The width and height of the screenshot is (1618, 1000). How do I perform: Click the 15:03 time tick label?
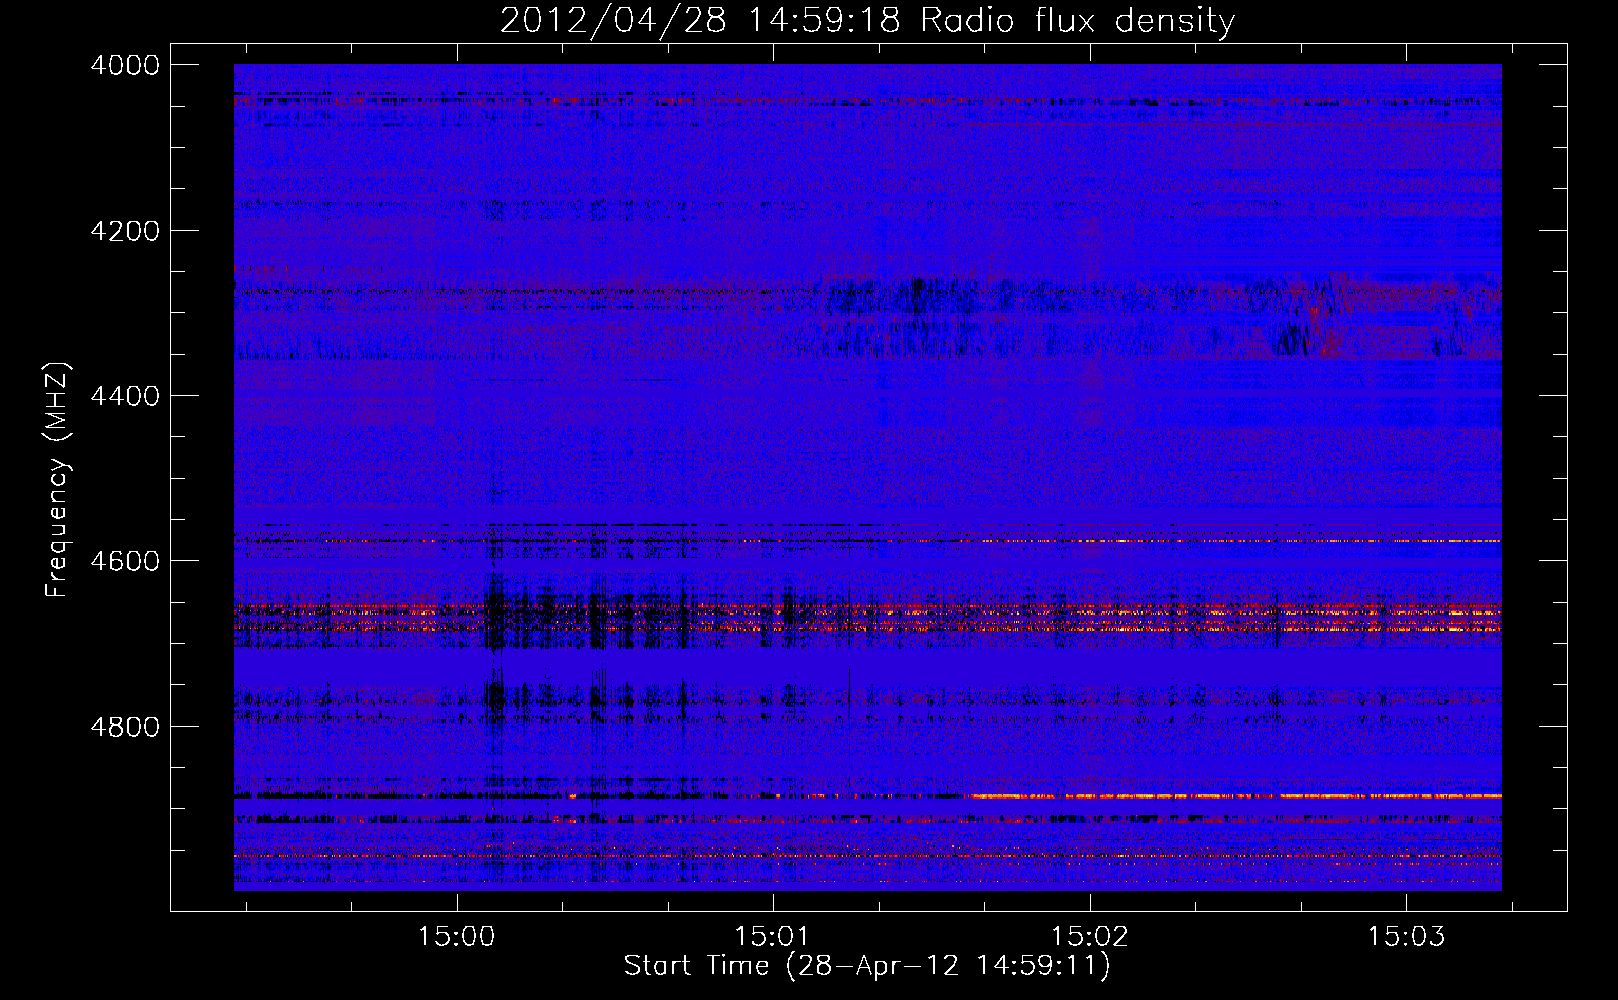[1407, 937]
